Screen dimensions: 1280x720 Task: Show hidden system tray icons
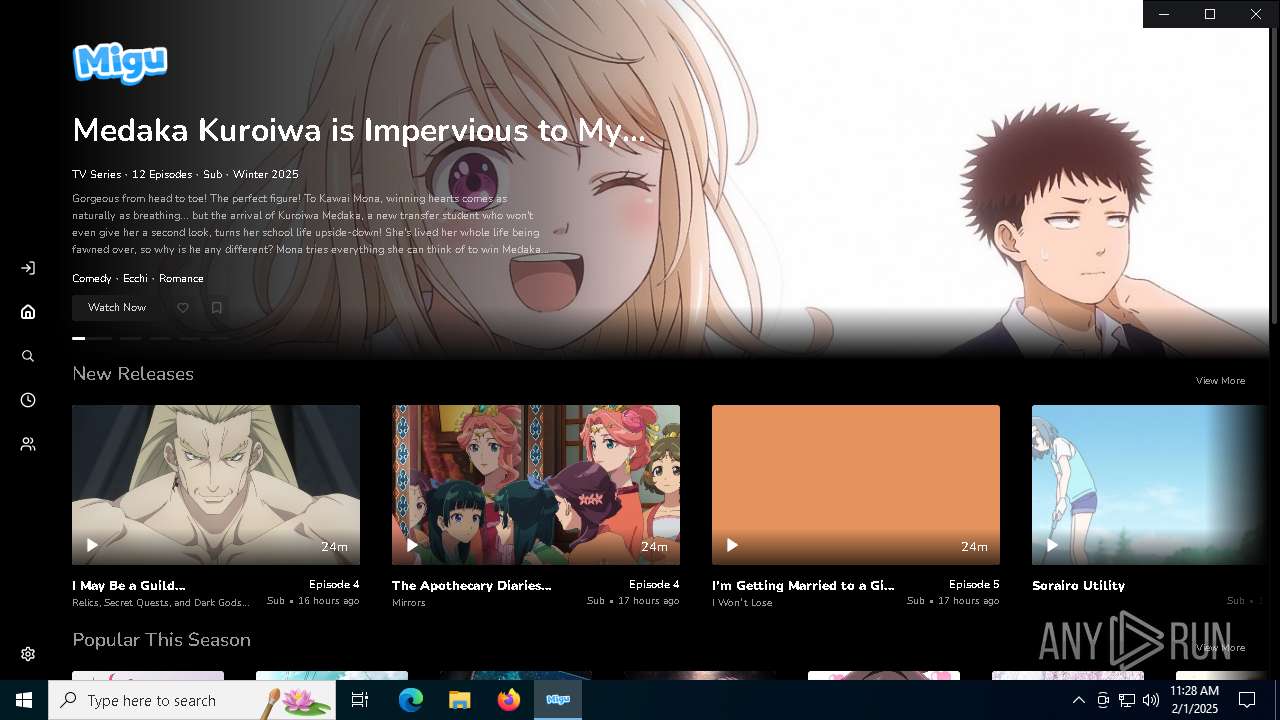(x=1078, y=700)
